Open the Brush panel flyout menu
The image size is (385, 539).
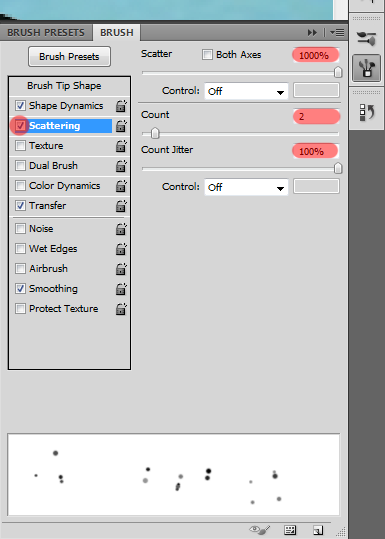click(337, 33)
